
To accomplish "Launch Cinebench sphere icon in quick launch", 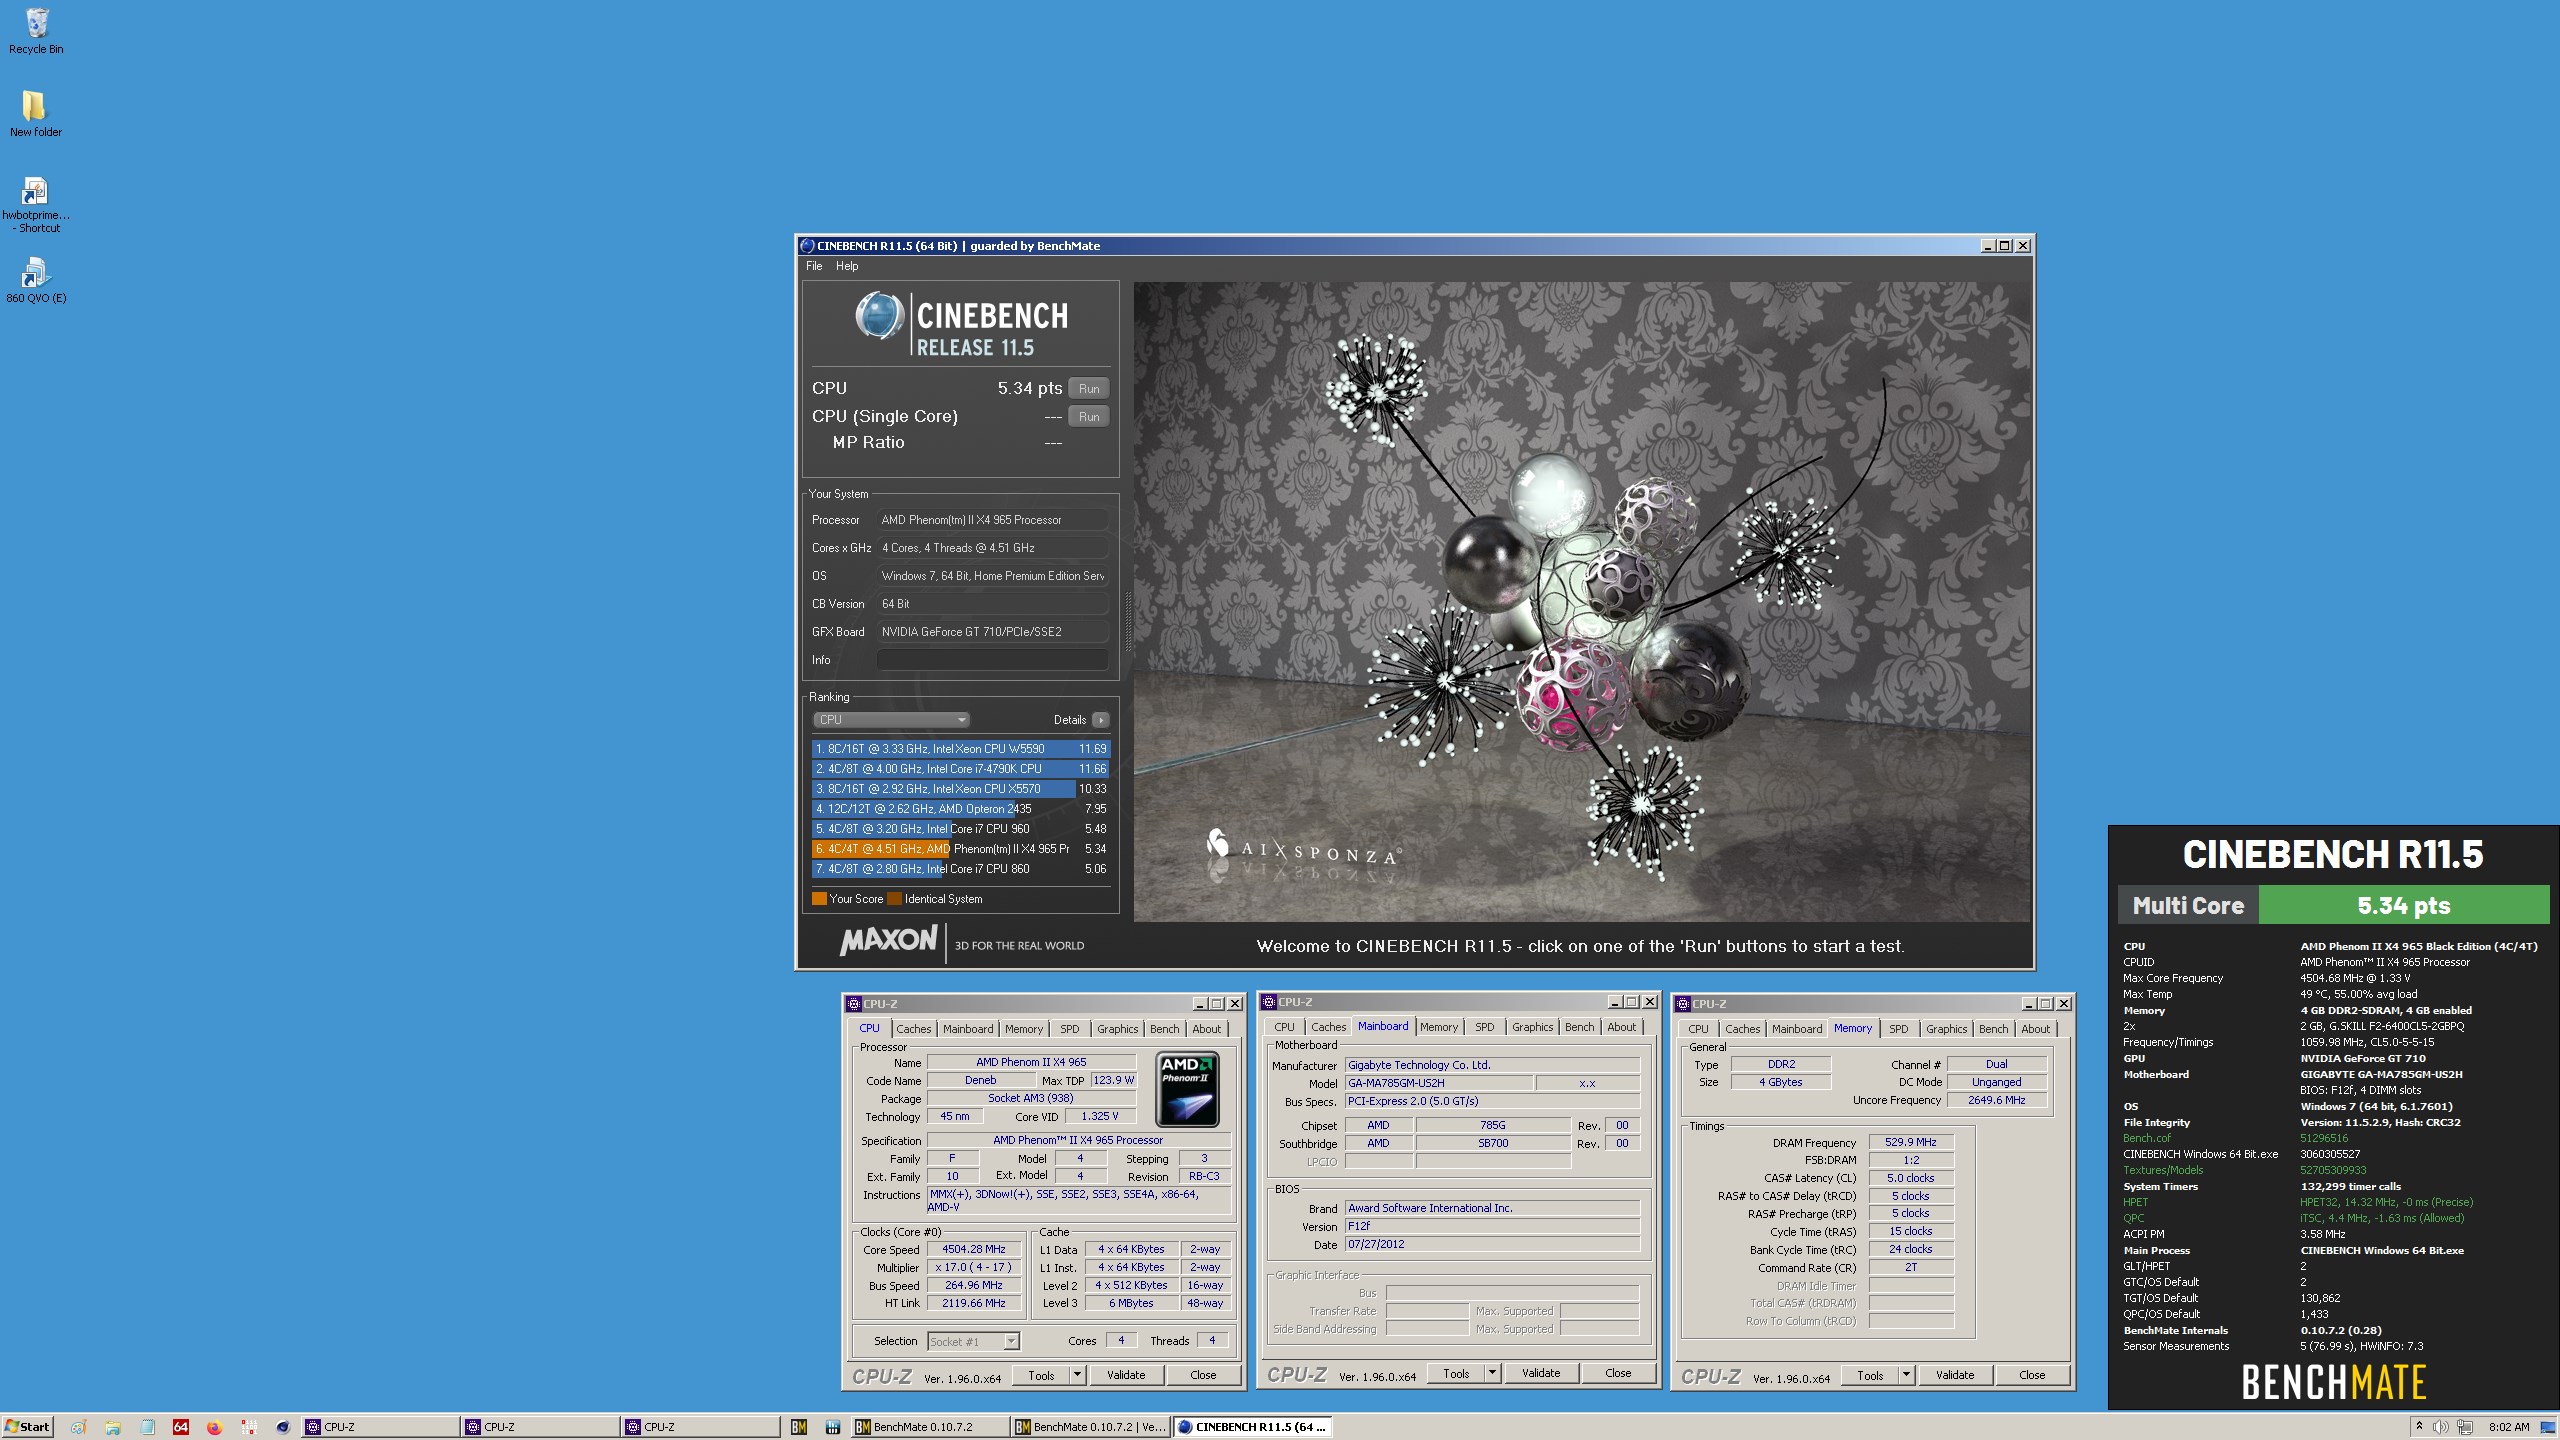I will pos(282,1427).
